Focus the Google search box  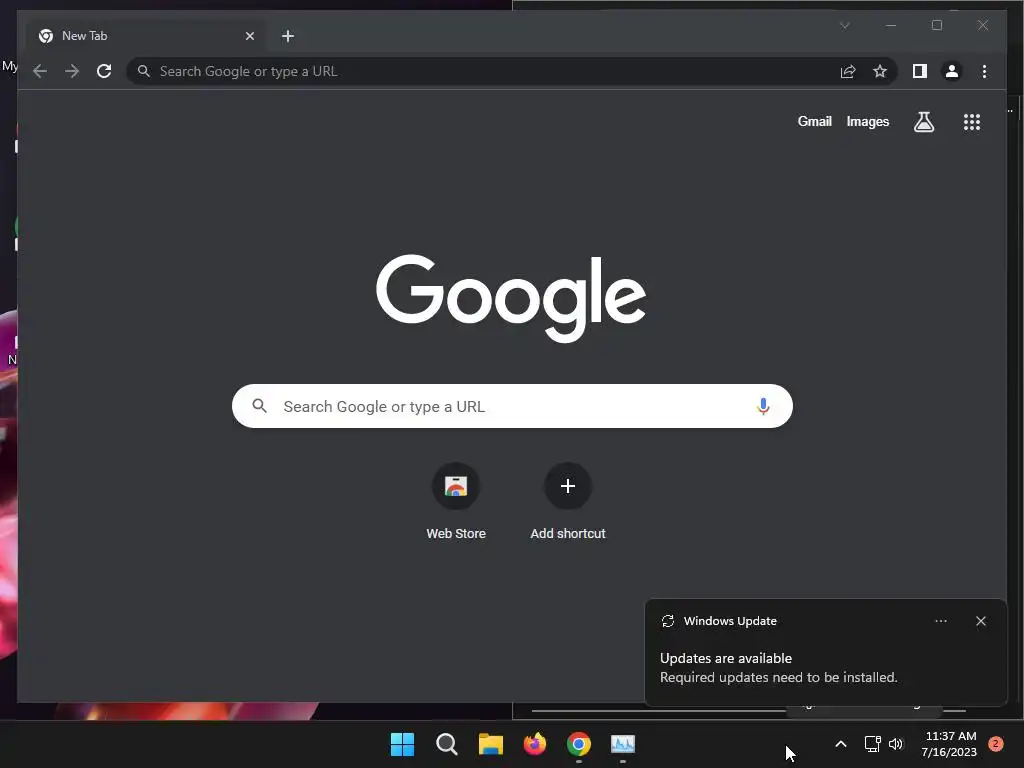[512, 406]
